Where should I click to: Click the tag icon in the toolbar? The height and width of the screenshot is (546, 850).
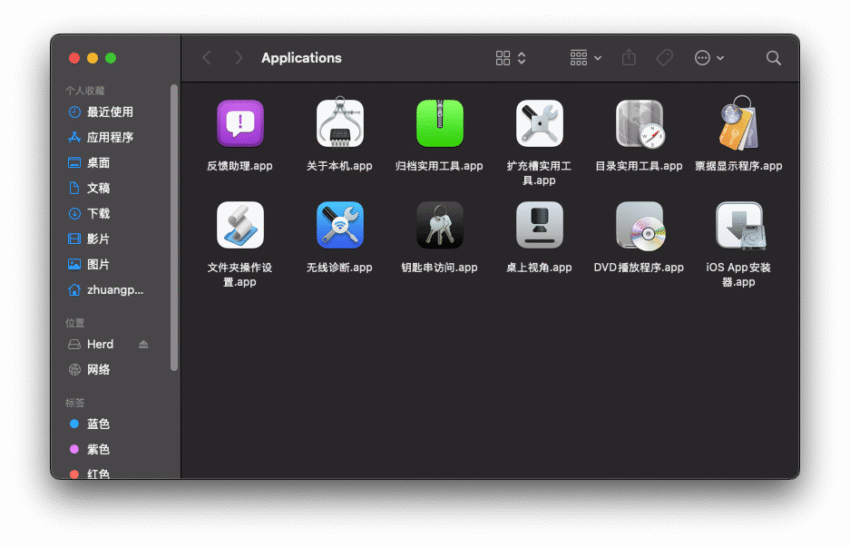665,57
